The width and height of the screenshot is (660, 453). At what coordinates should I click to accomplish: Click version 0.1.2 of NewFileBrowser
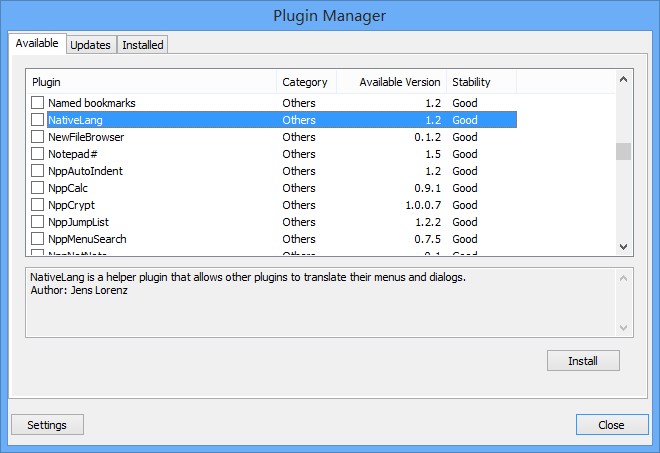[428, 137]
